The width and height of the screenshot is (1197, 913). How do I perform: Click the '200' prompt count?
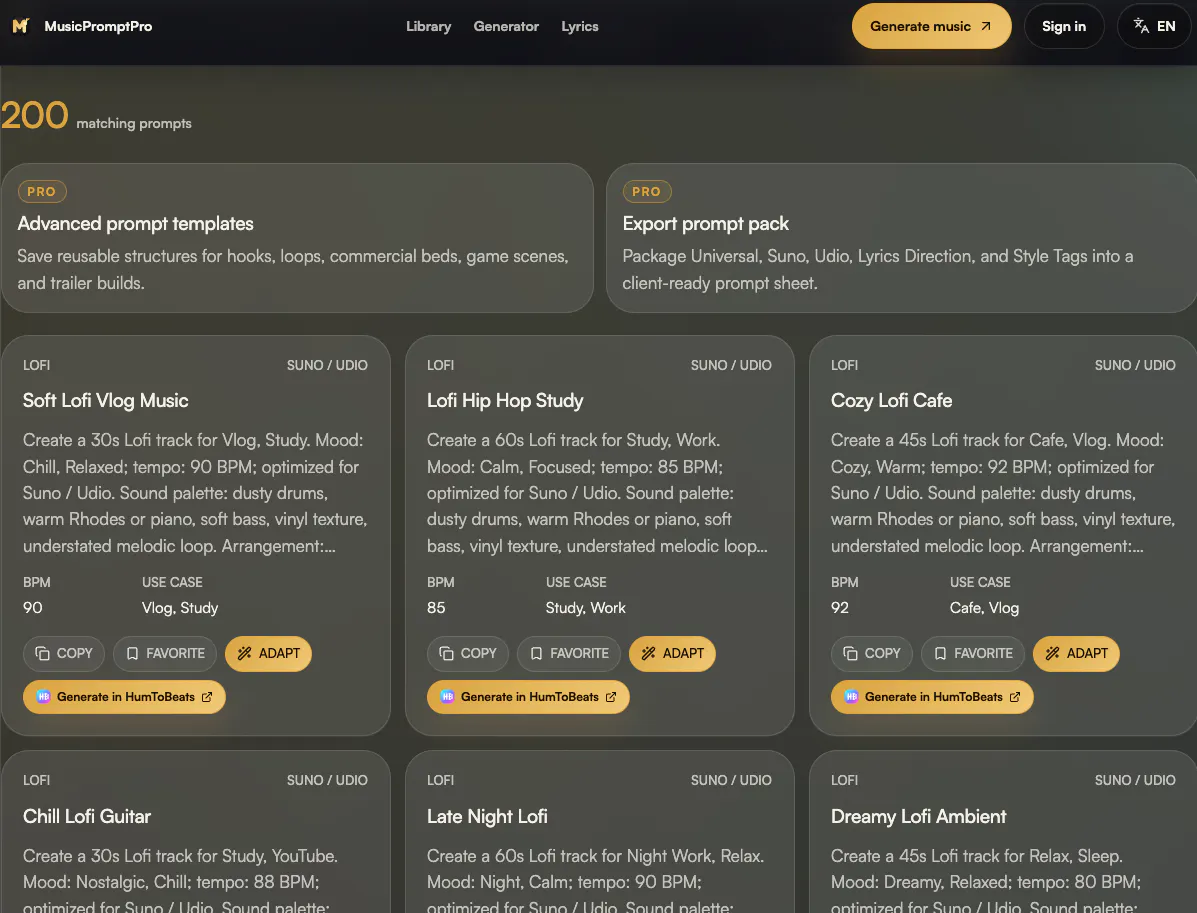[x=34, y=115]
